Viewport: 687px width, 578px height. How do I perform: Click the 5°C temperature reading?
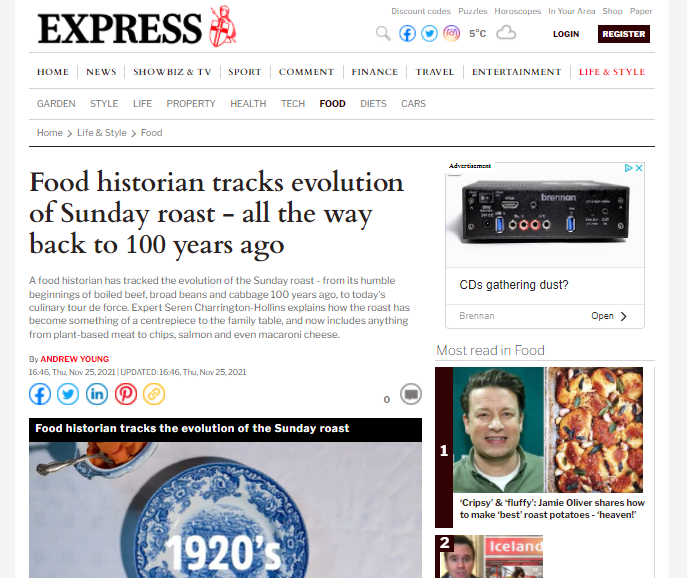coord(478,34)
